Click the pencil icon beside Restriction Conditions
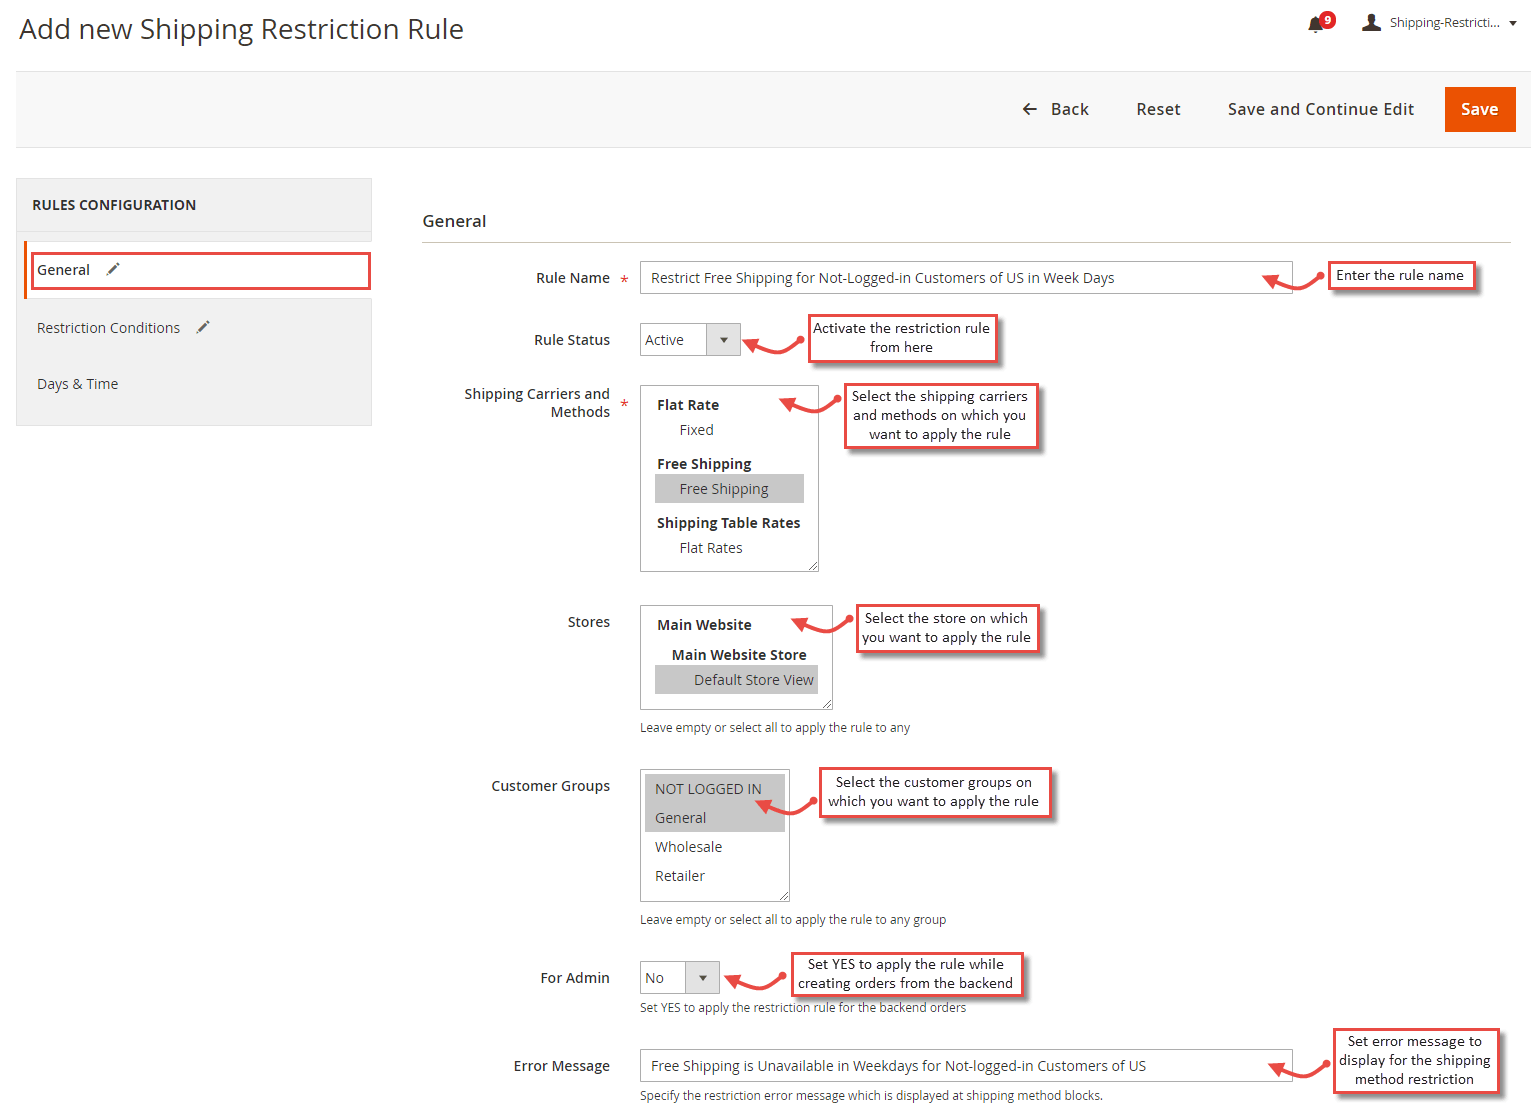 pyautogui.click(x=203, y=326)
